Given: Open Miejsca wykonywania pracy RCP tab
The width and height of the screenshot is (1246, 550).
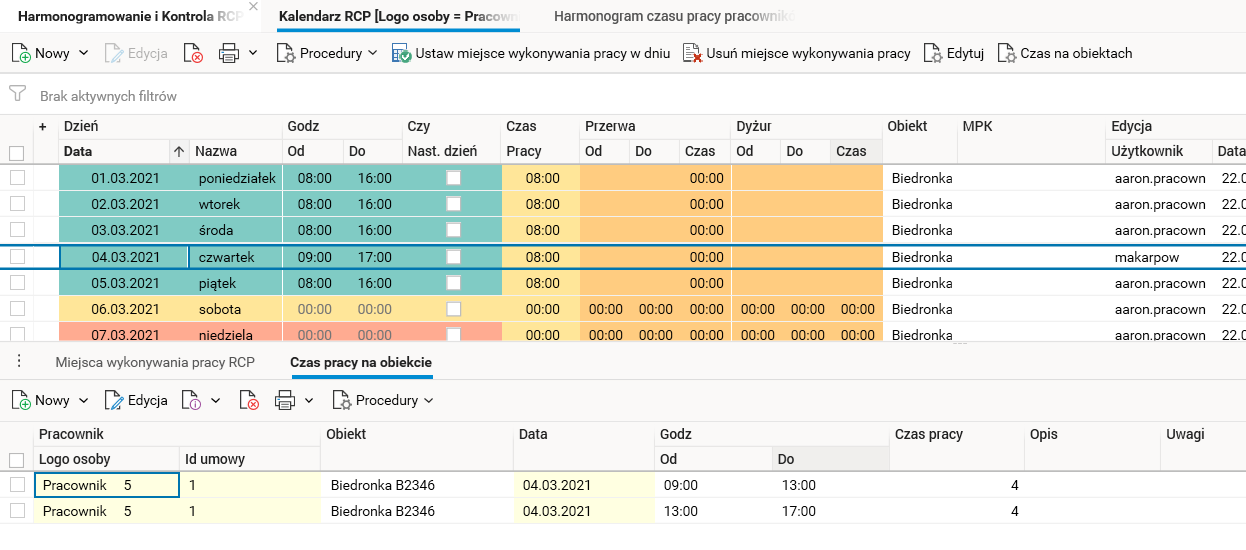Looking at the screenshot, I should (x=155, y=361).
